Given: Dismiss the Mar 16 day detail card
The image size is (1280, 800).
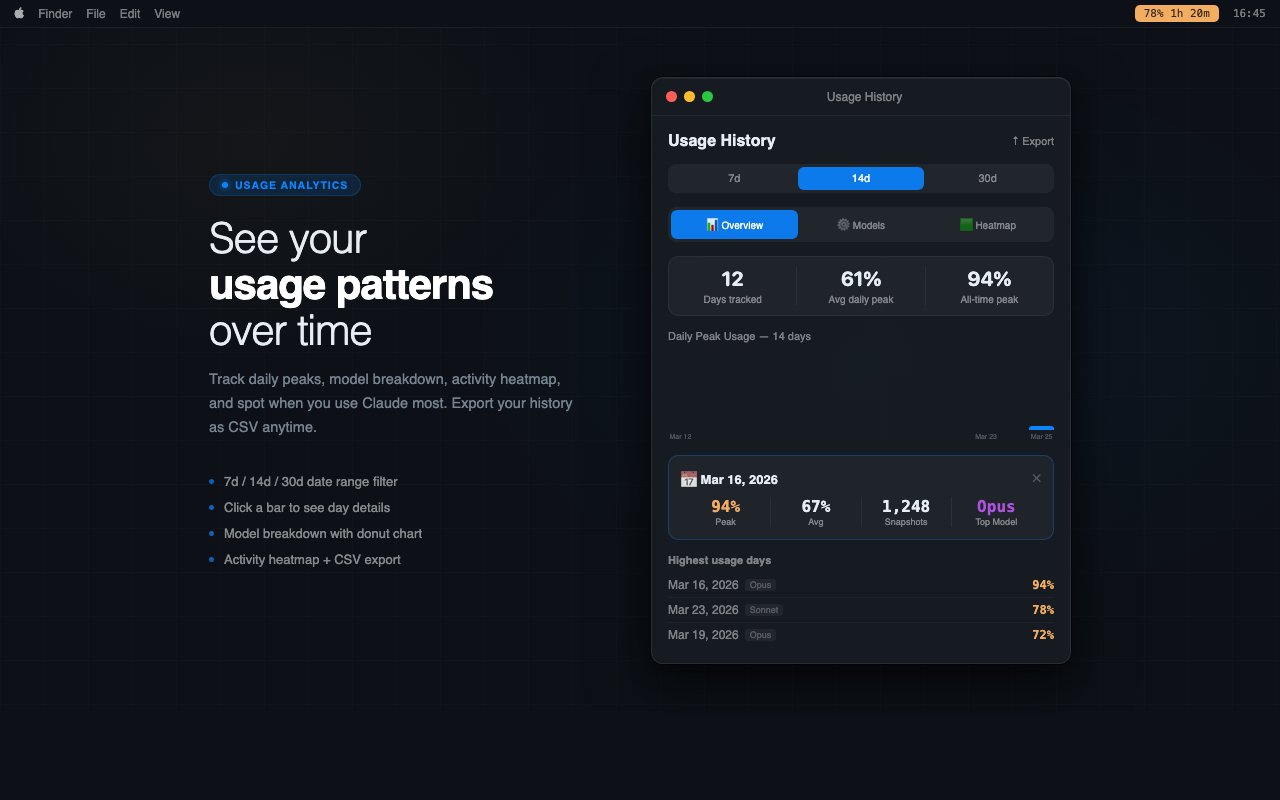Looking at the screenshot, I should (1036, 478).
